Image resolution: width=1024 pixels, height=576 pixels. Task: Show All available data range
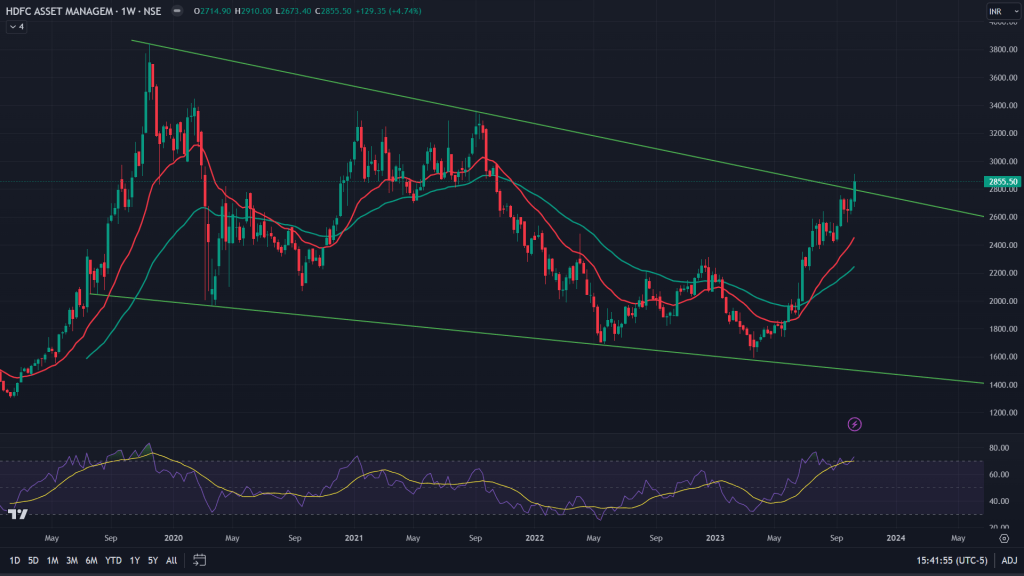click(x=171, y=561)
